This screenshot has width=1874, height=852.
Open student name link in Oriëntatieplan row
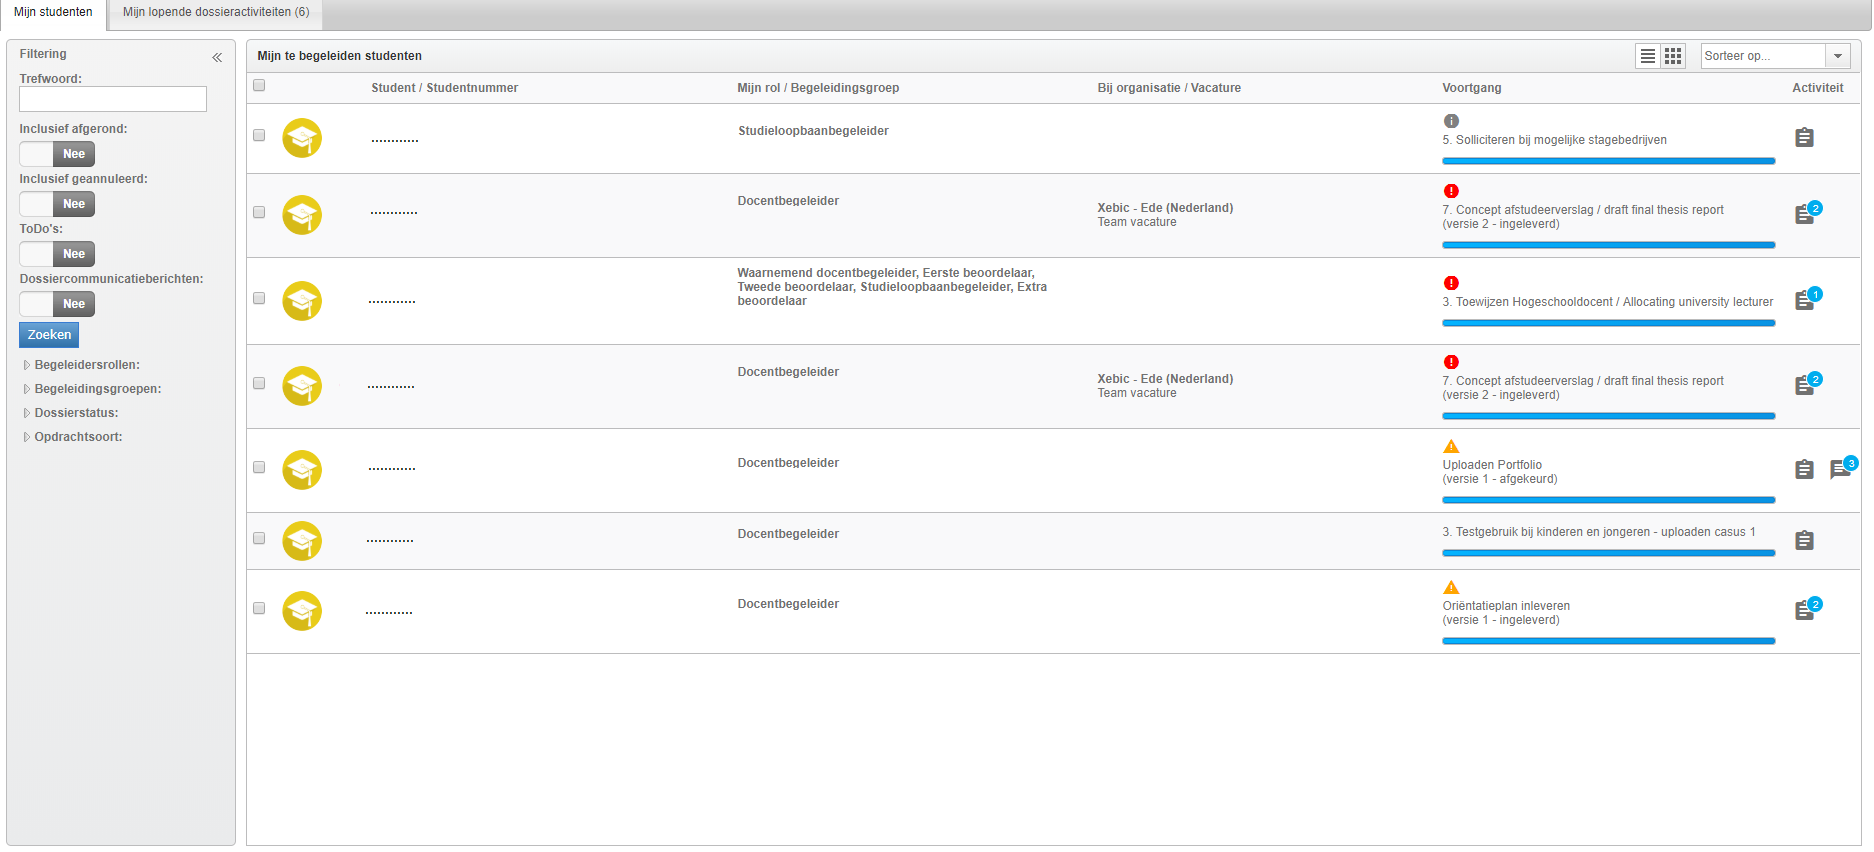(x=389, y=612)
